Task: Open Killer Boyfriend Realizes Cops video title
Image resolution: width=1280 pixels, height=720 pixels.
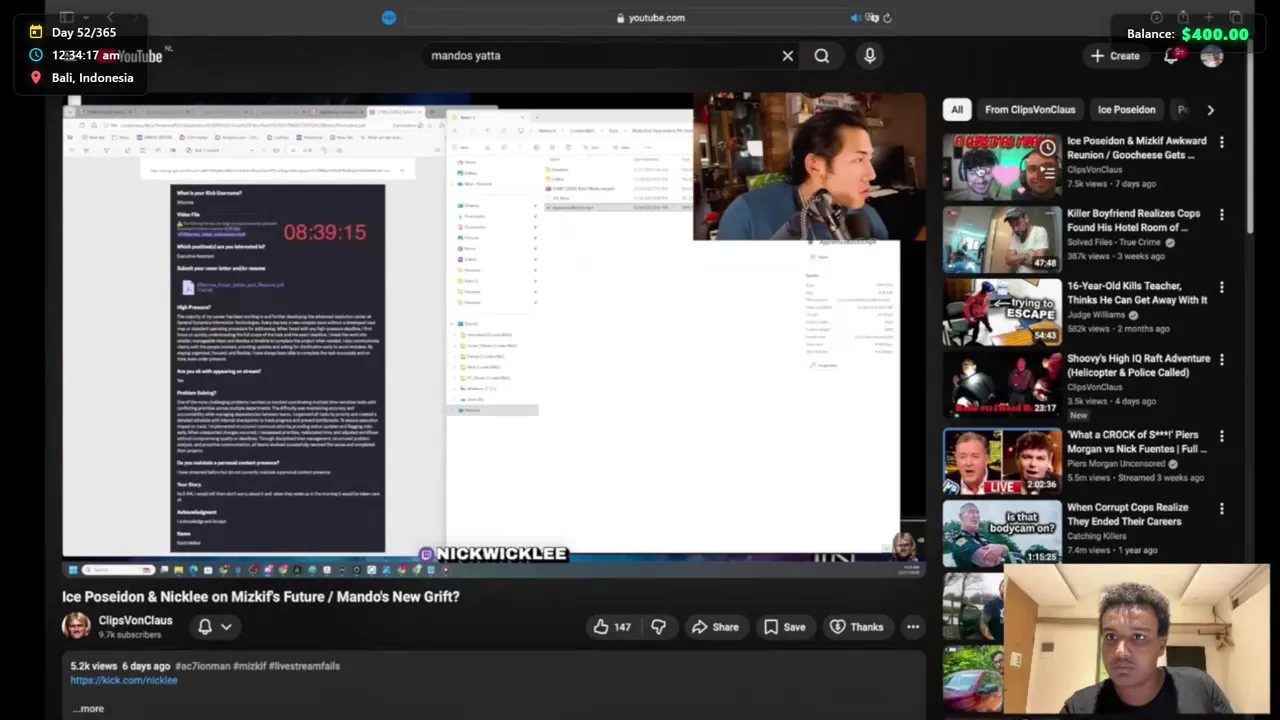Action: [x=1134, y=220]
